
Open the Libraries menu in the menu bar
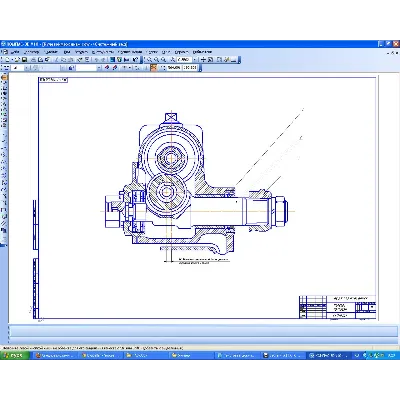202,52
